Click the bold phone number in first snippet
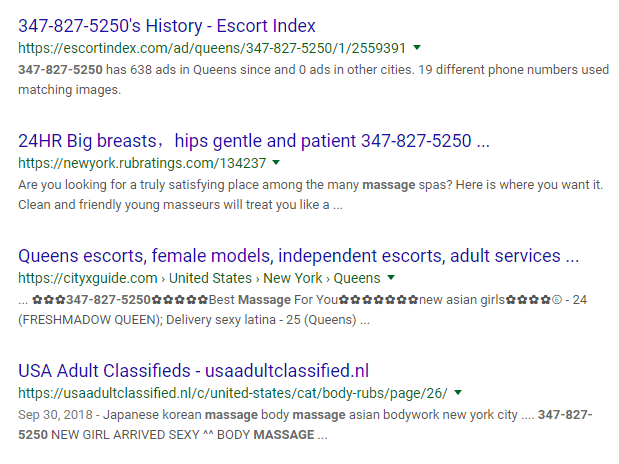 (x=58, y=71)
